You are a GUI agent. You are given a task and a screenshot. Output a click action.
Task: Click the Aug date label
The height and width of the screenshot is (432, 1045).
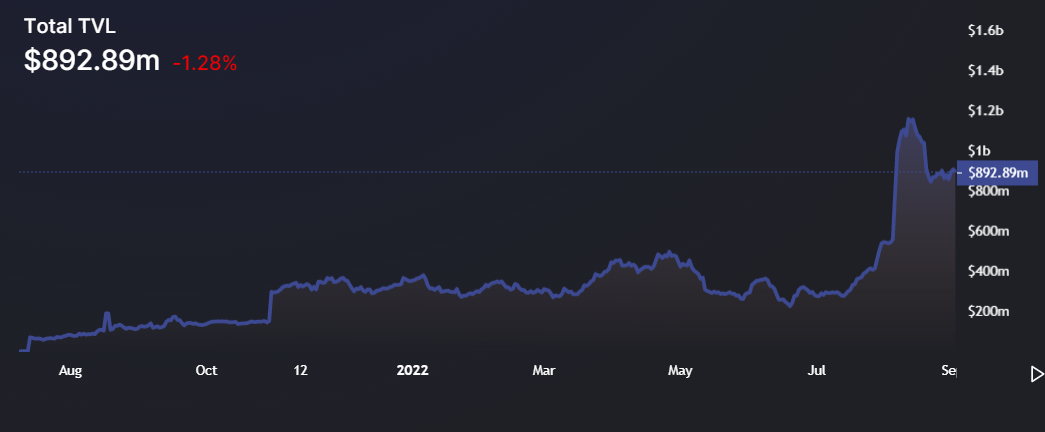[x=70, y=371]
